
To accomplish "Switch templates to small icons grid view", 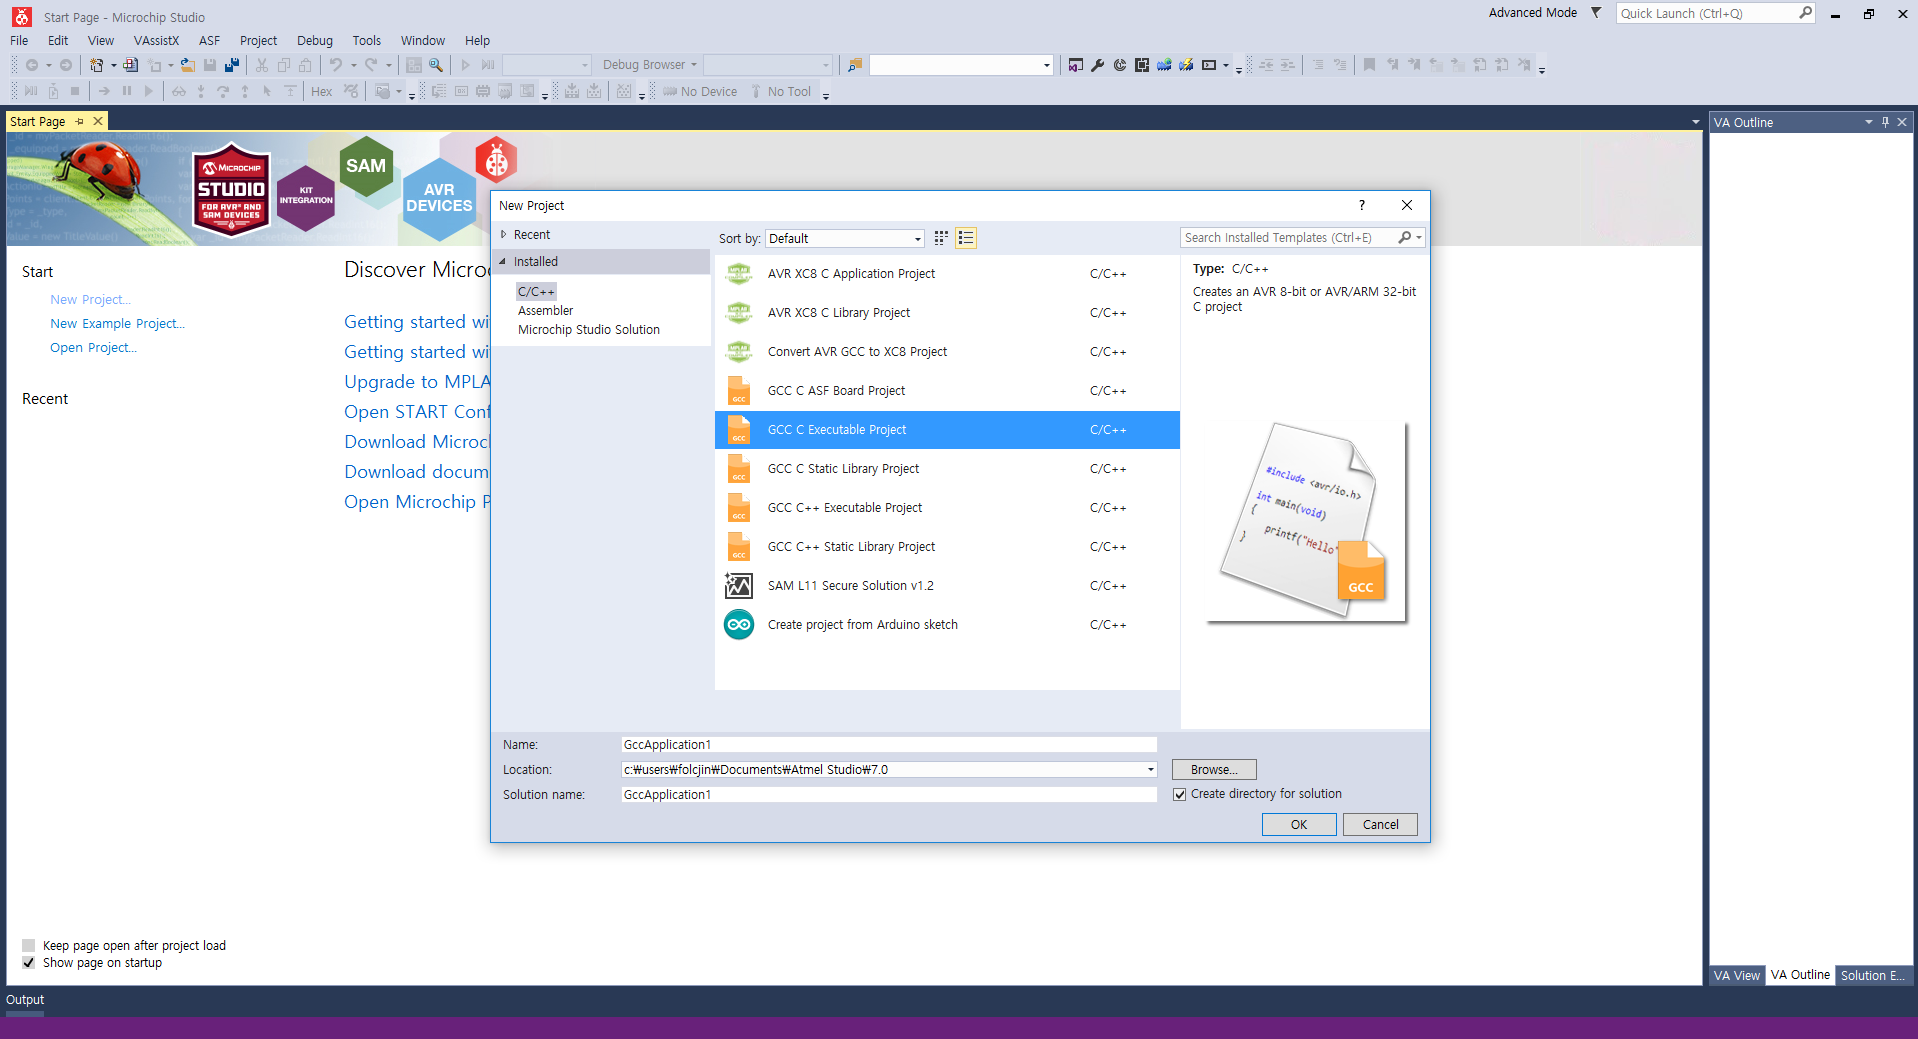I will coord(941,238).
